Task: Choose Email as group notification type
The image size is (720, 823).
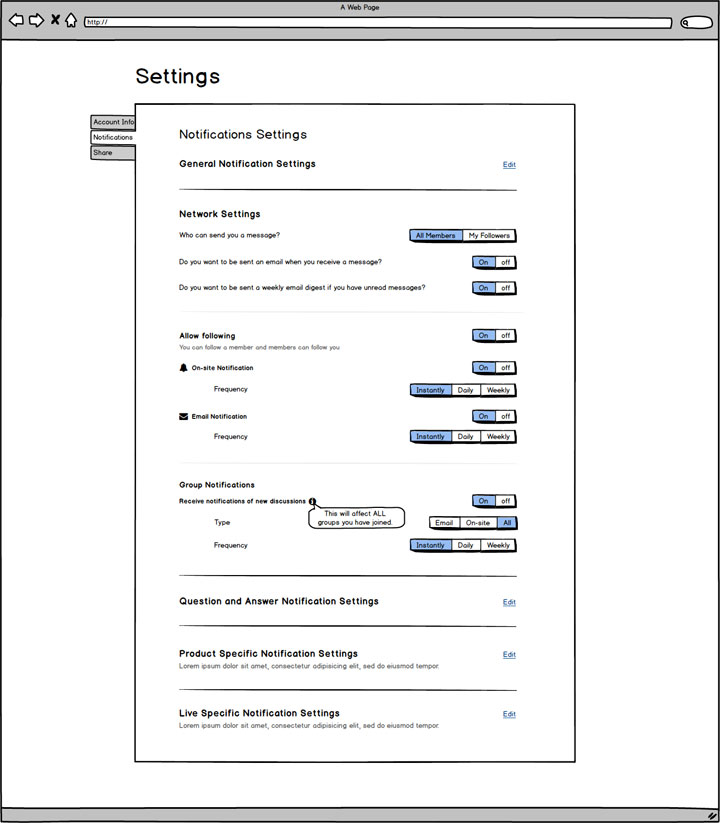Action: click(x=444, y=523)
